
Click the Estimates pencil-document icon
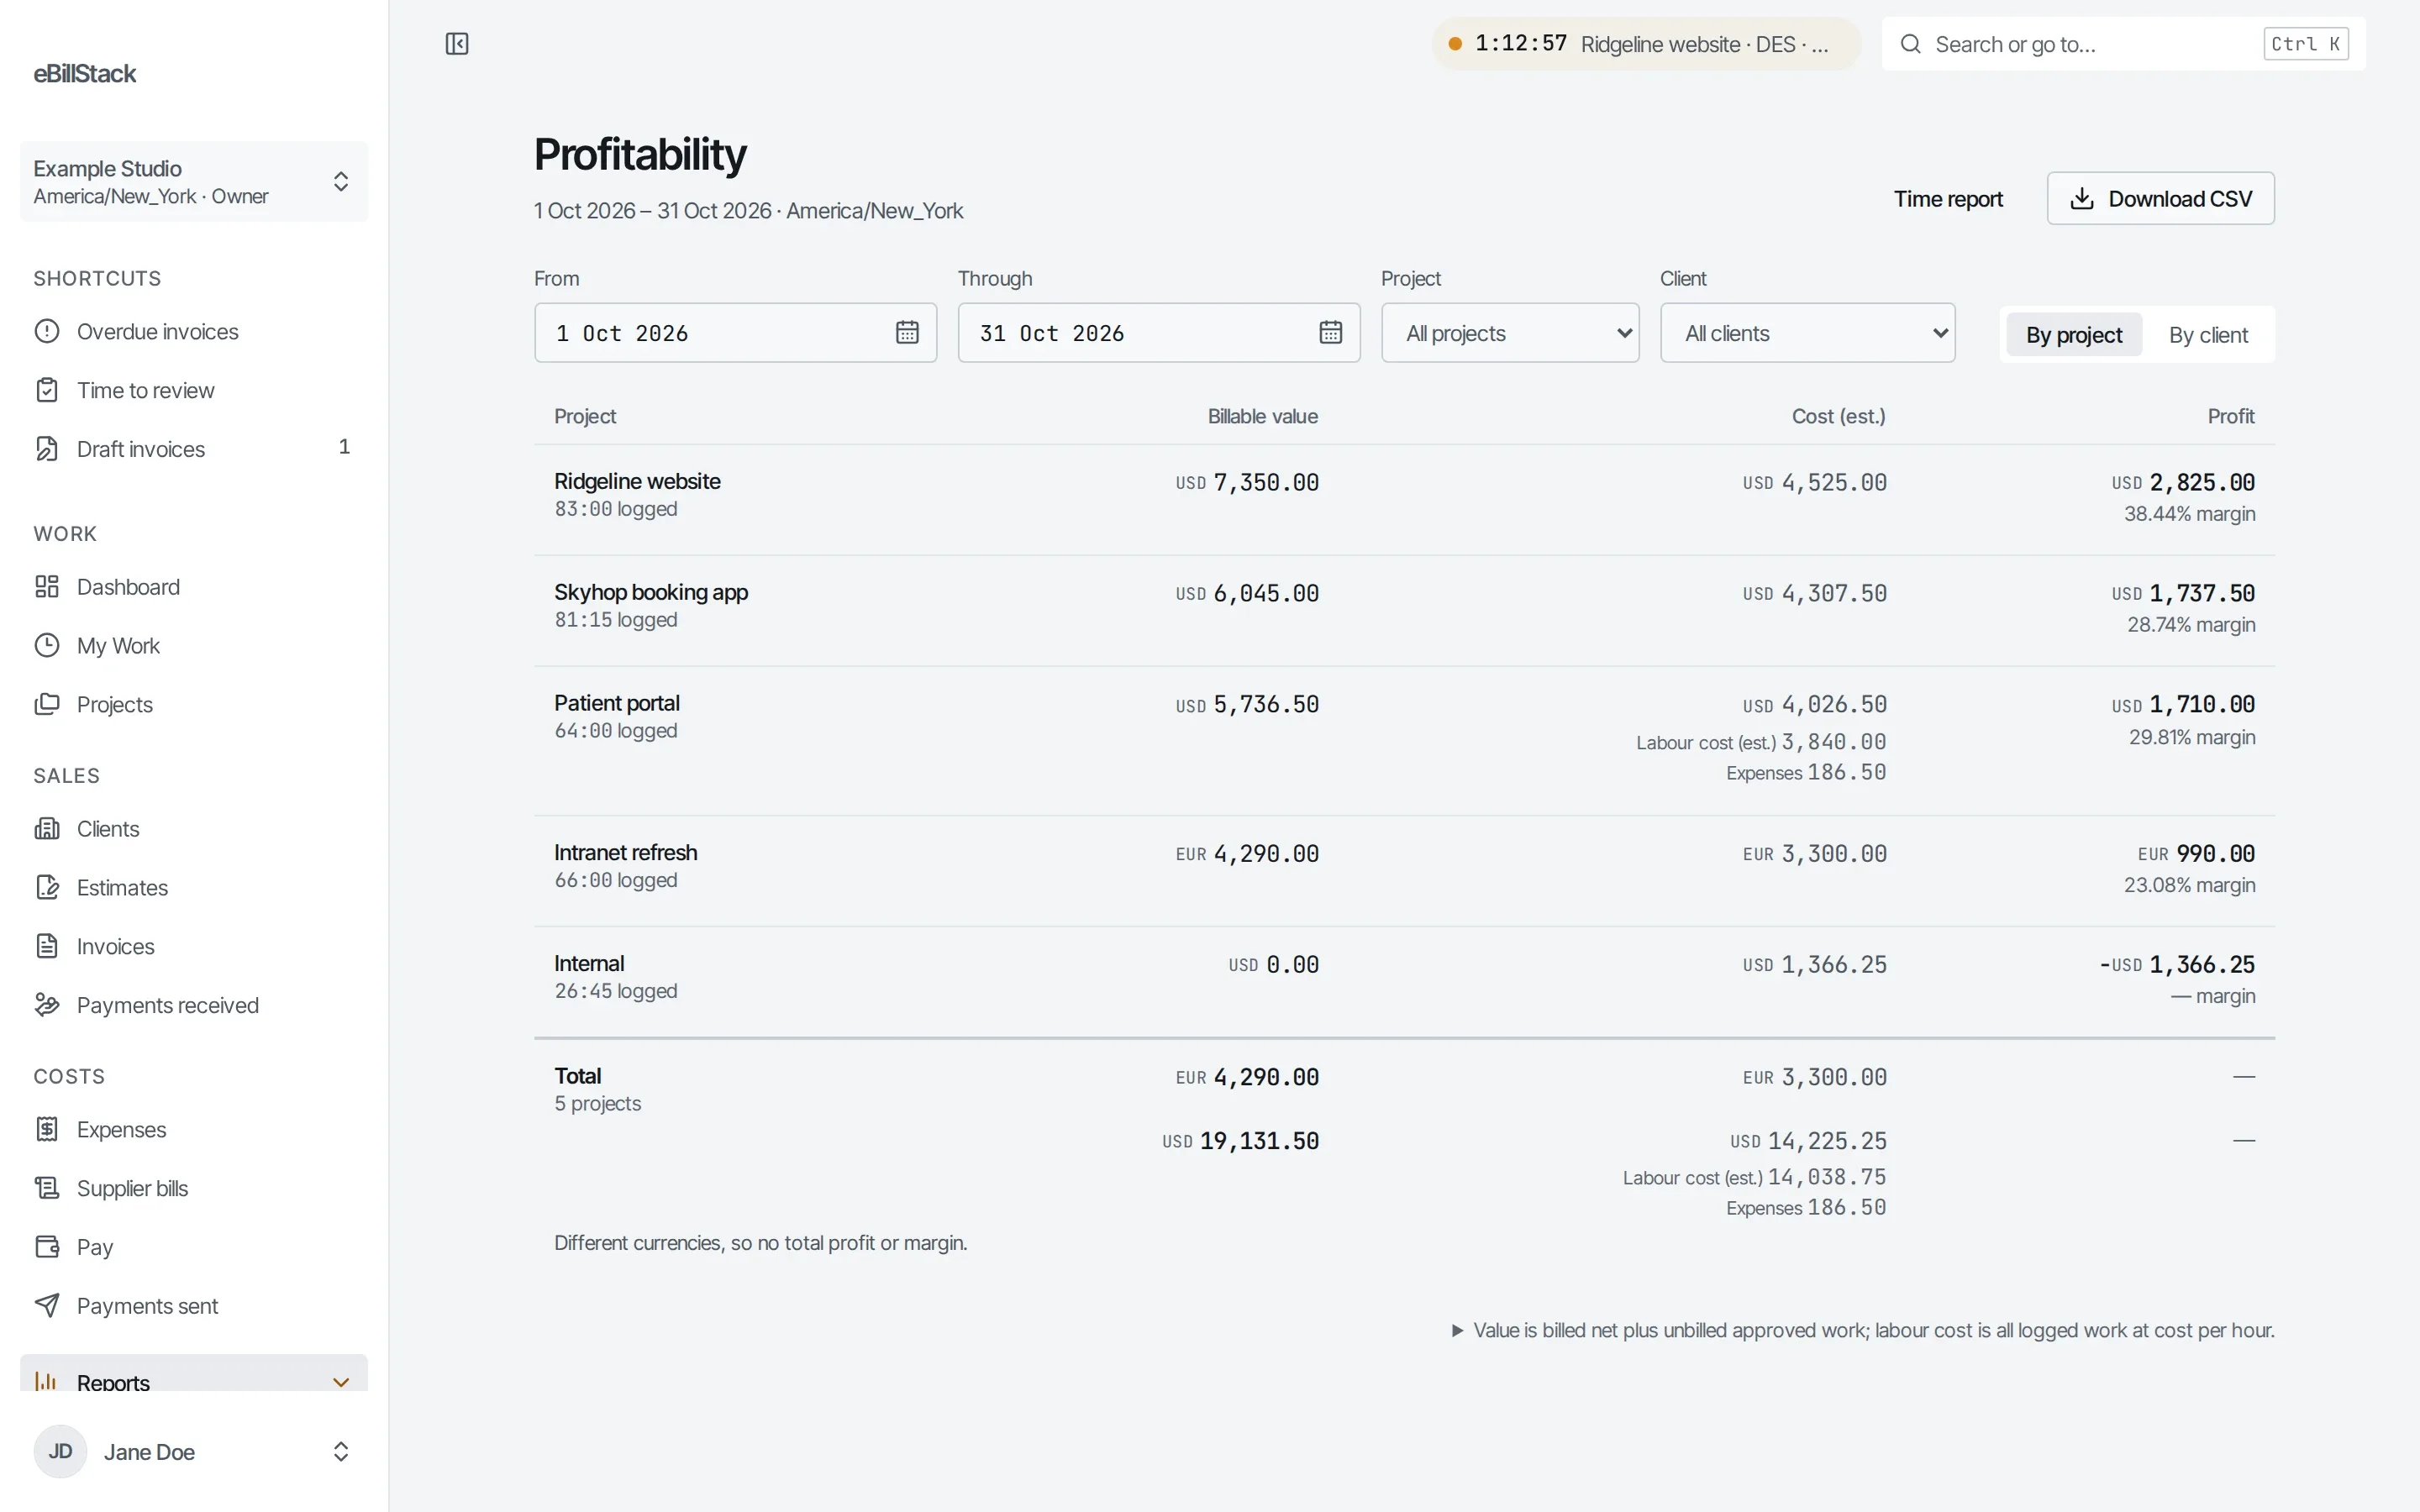click(x=47, y=887)
